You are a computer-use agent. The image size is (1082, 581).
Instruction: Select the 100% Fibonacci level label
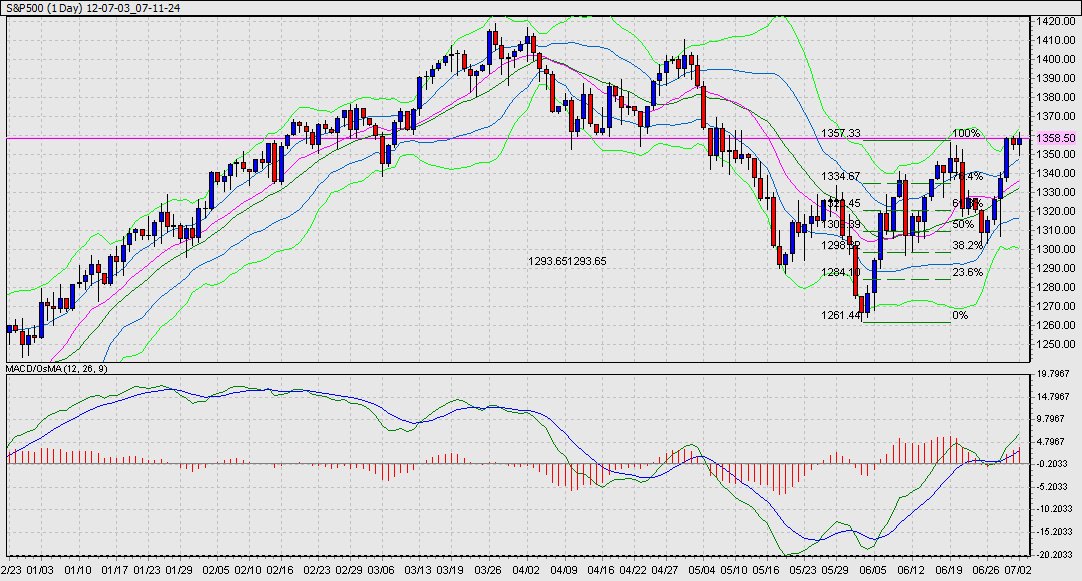click(965, 133)
